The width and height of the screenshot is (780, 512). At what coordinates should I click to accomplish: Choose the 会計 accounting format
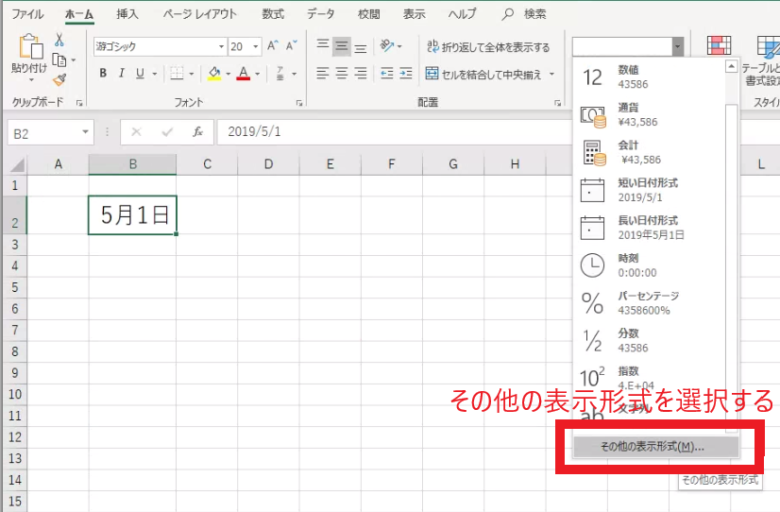click(x=649, y=153)
